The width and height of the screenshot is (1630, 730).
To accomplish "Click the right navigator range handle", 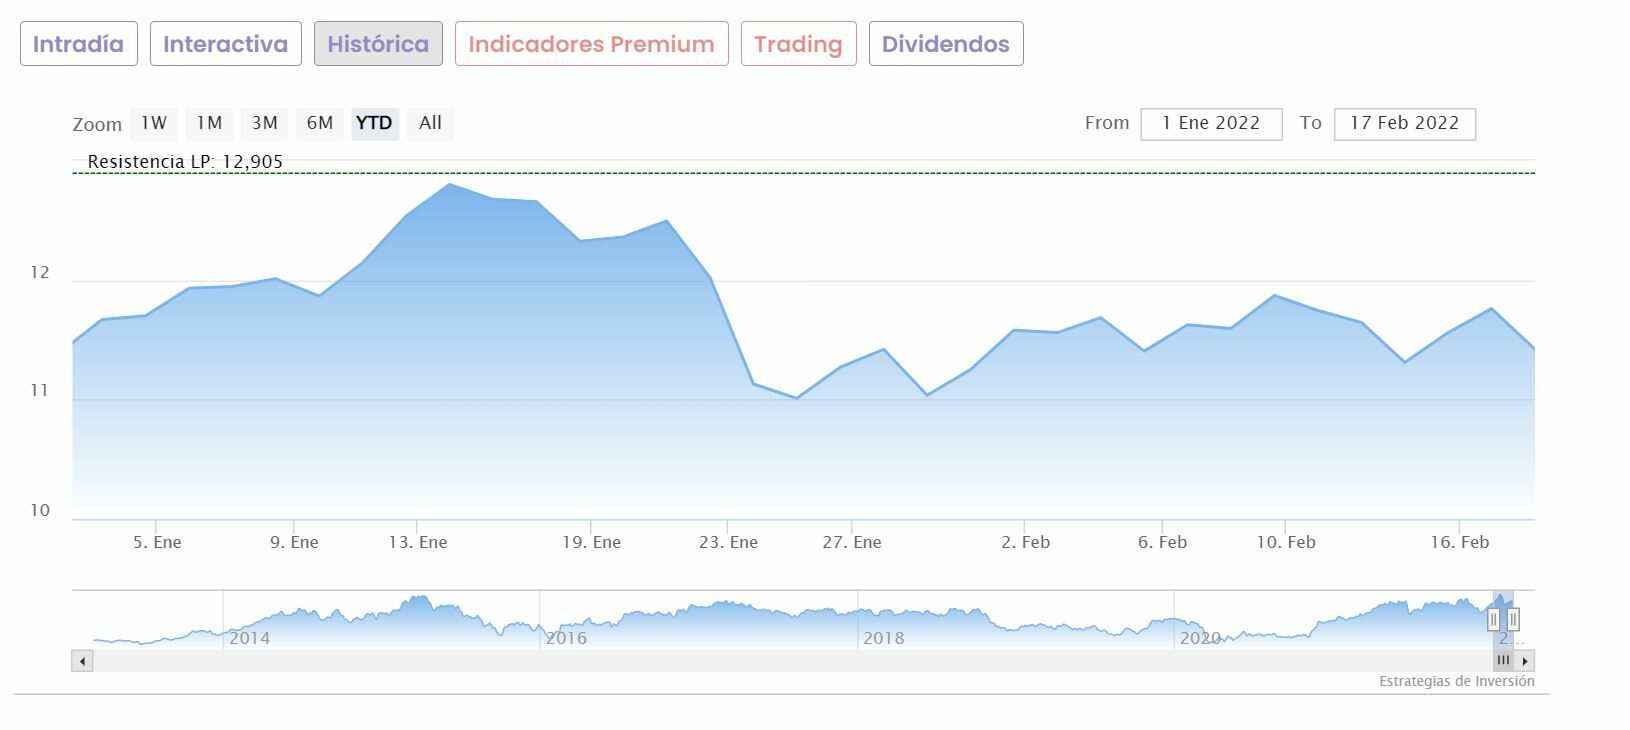I will point(1513,619).
